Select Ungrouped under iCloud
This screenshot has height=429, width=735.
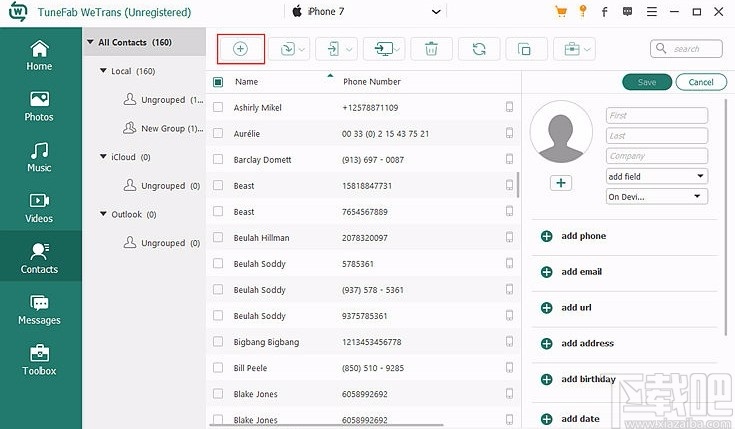click(x=162, y=186)
